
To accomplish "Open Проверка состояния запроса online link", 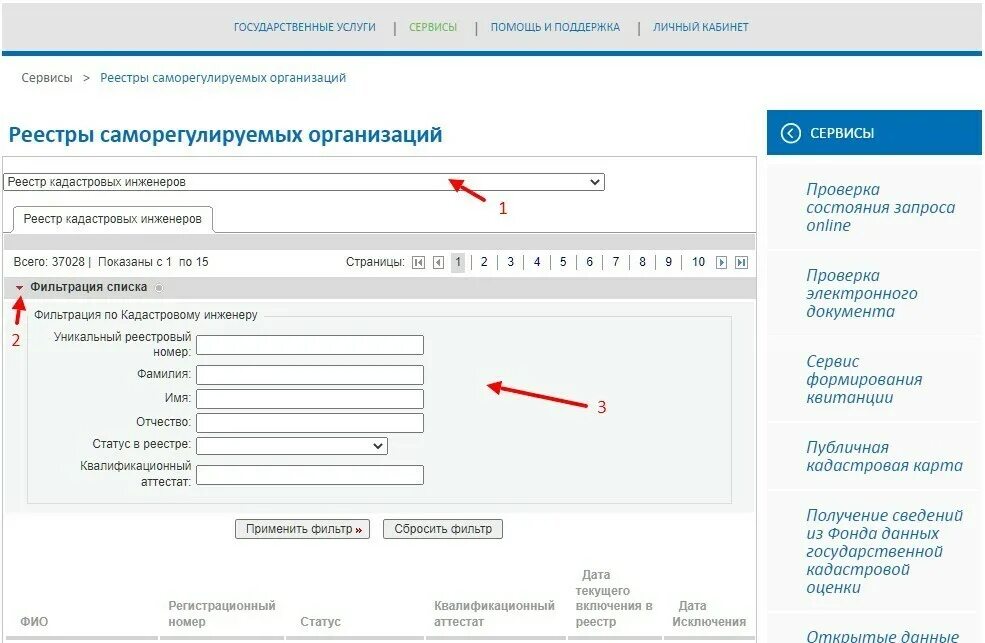I will click(x=880, y=207).
